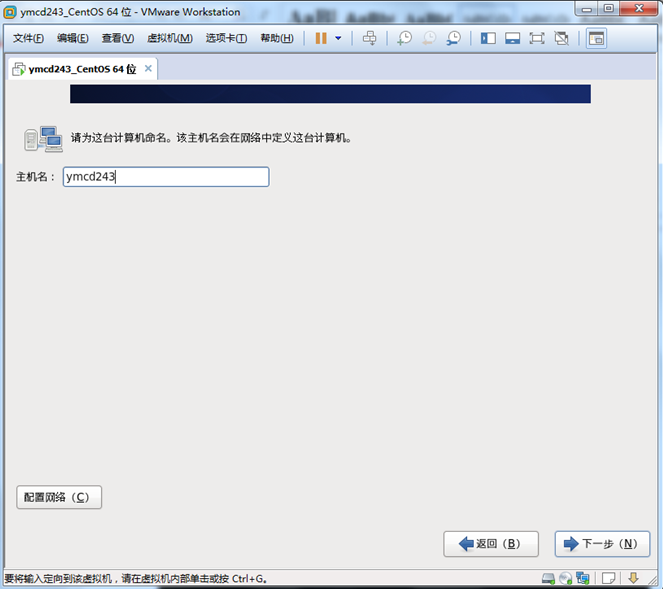Screen dimensions: 663x589
Task: Toggle console view icon in toolbar
Action: coord(596,38)
